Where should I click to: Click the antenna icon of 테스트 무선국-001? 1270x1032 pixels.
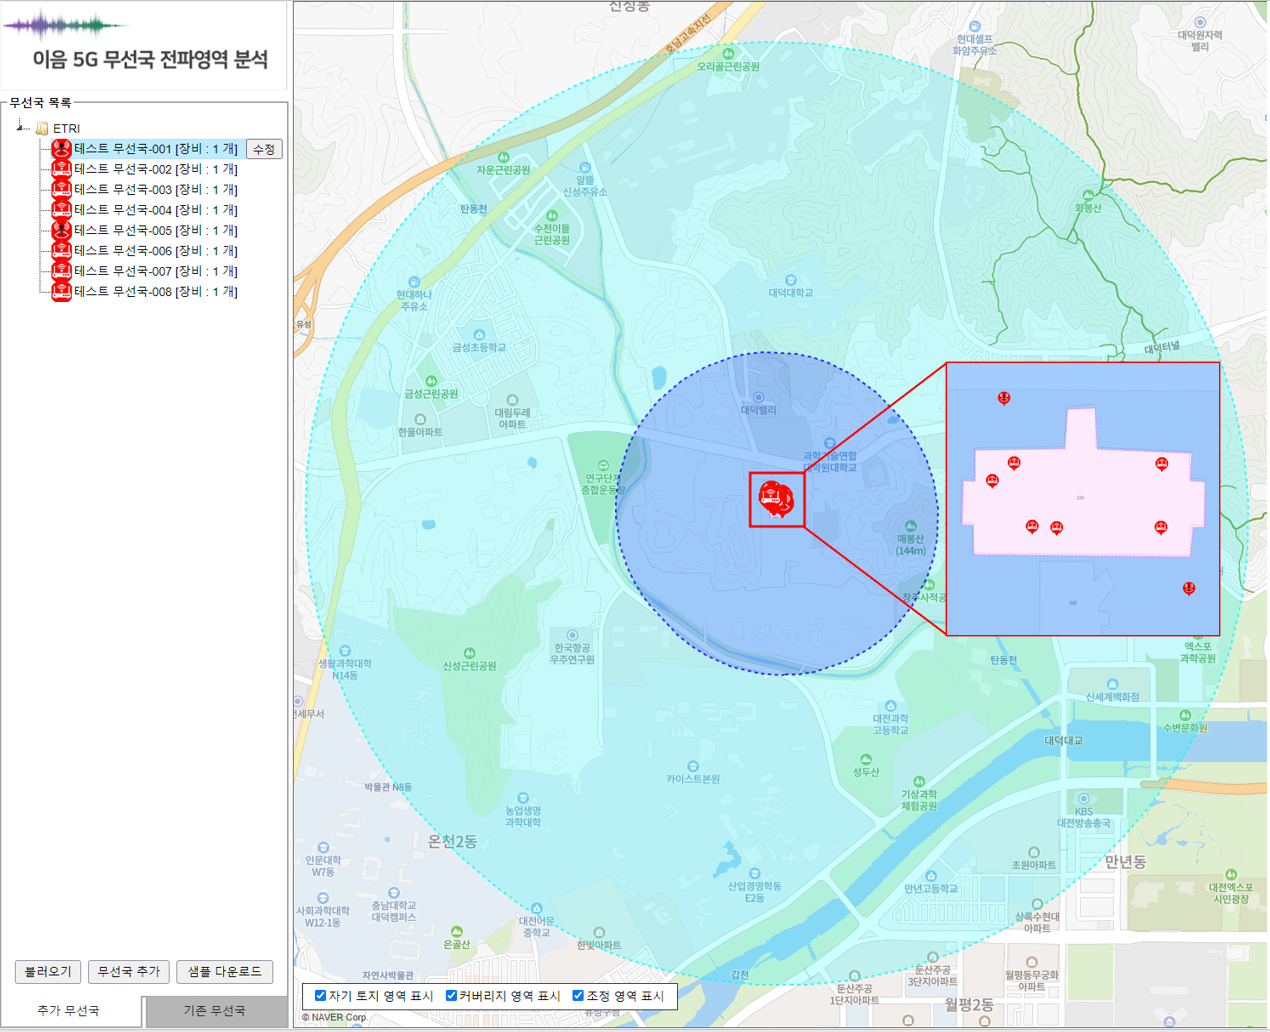point(61,149)
